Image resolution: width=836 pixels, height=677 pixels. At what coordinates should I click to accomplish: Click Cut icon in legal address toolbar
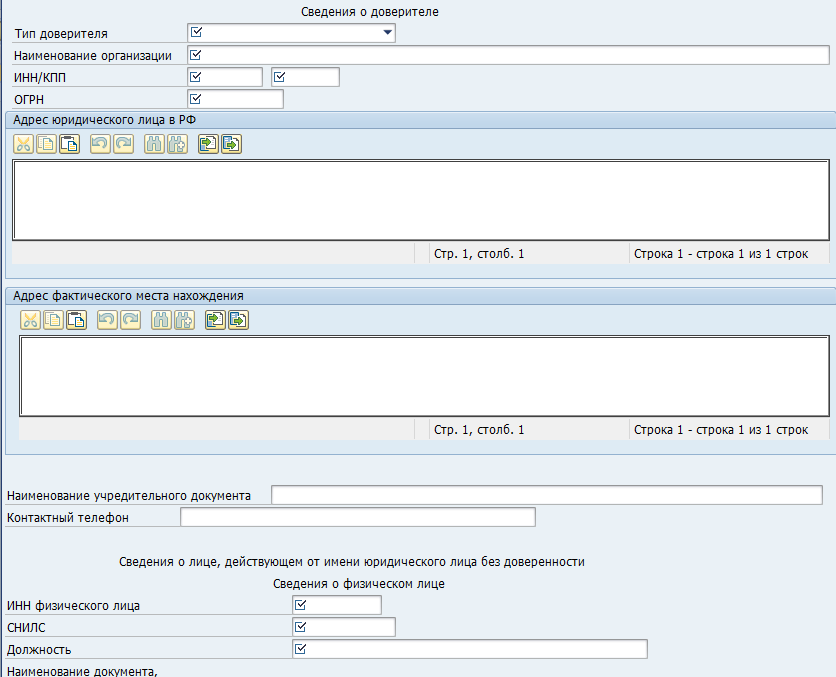pyautogui.click(x=23, y=144)
